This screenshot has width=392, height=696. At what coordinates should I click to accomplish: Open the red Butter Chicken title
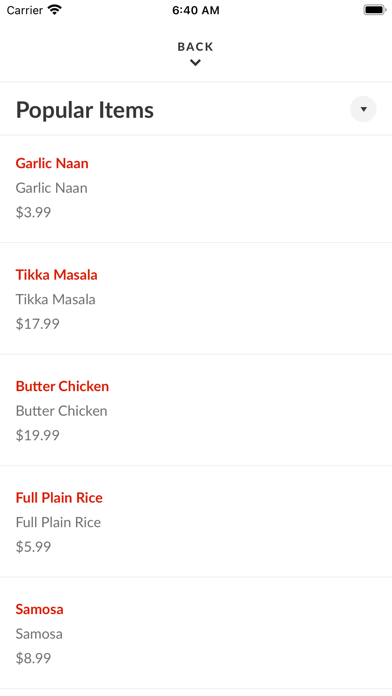(62, 386)
